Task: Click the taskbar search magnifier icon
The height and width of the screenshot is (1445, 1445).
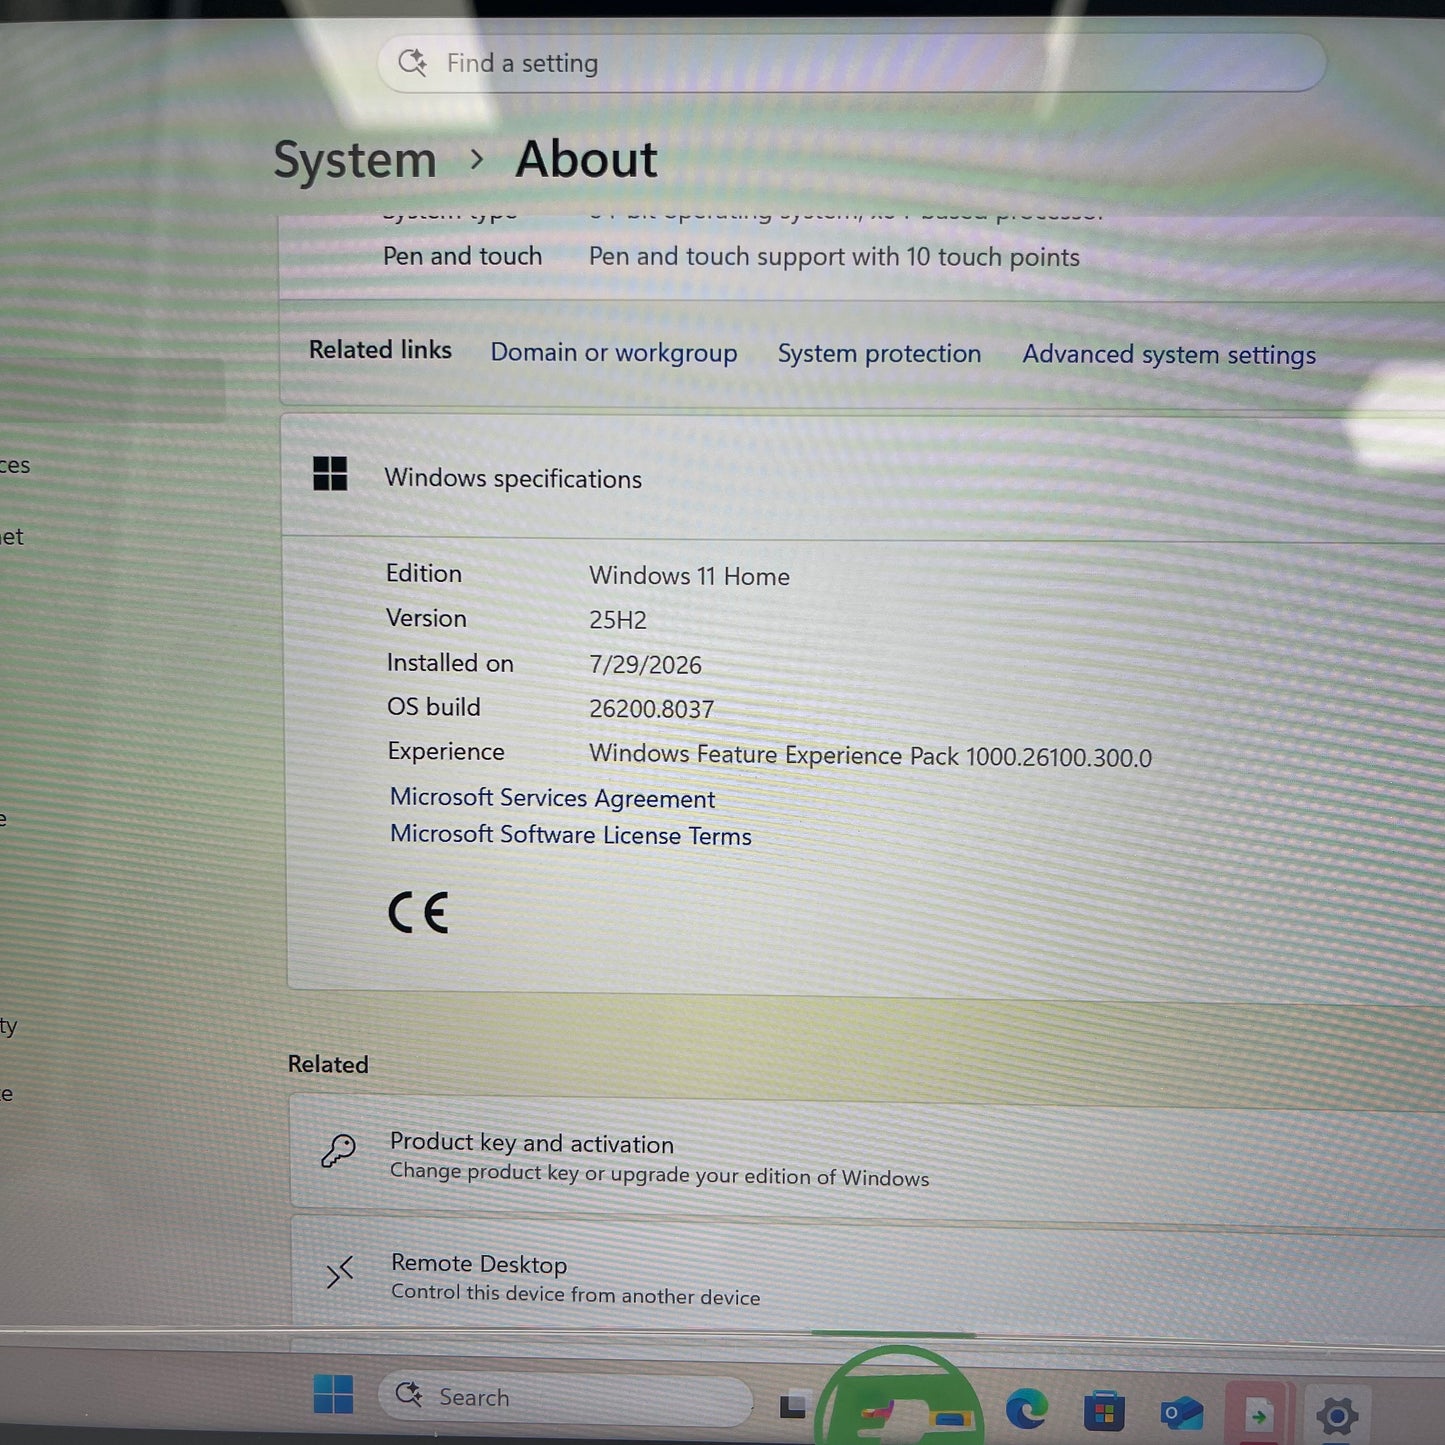Action: [409, 1395]
